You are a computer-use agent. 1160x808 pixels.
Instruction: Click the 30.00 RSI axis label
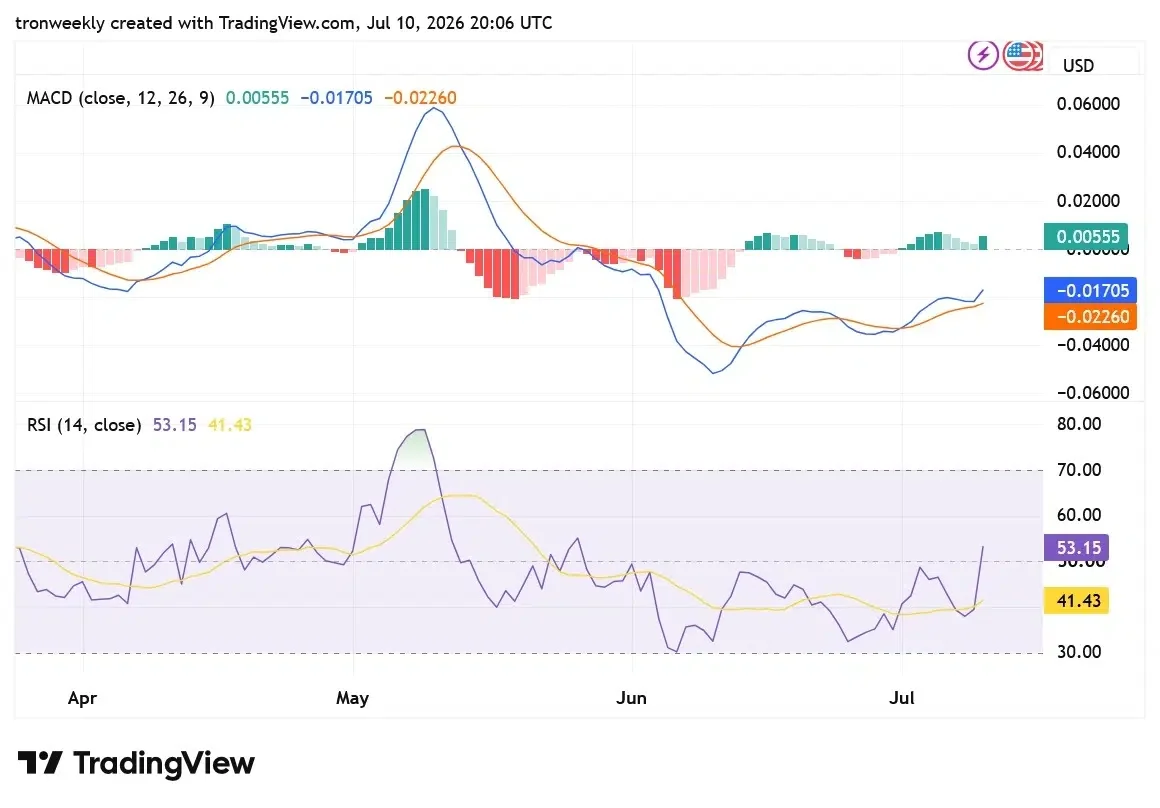[1079, 652]
